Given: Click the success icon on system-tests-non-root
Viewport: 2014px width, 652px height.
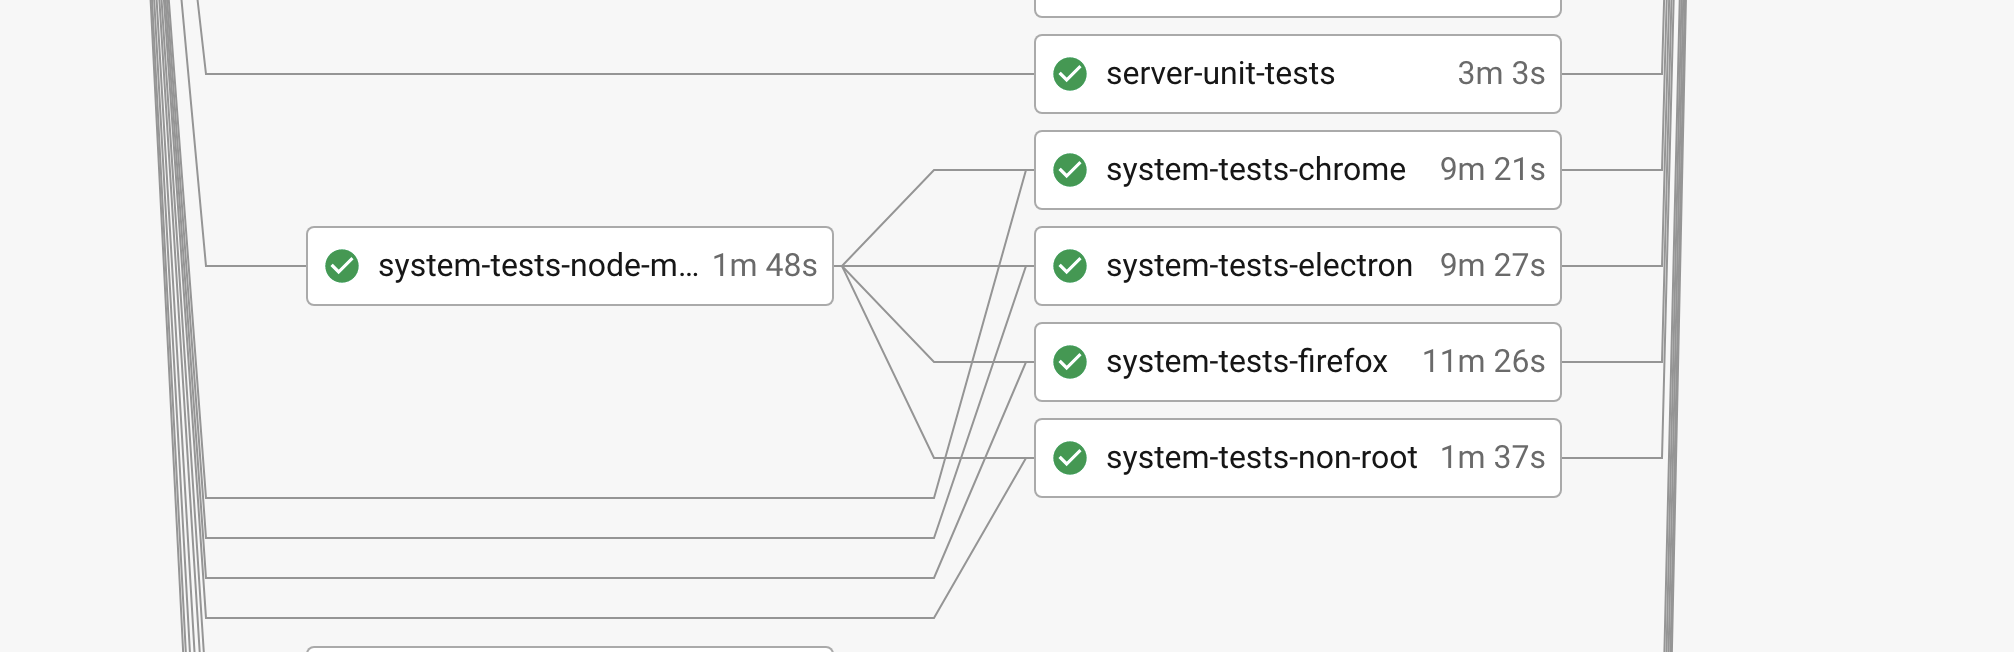Looking at the screenshot, I should [1070, 458].
